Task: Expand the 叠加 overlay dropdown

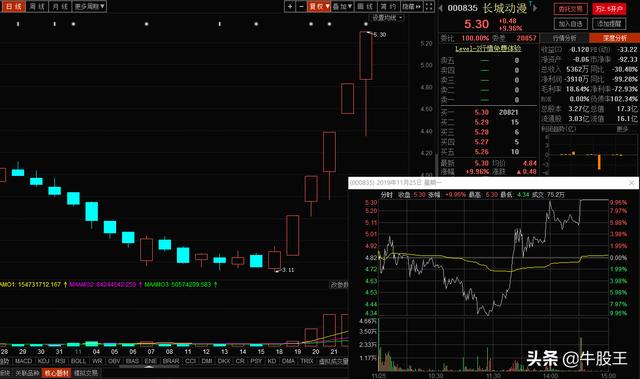Action: [342, 7]
